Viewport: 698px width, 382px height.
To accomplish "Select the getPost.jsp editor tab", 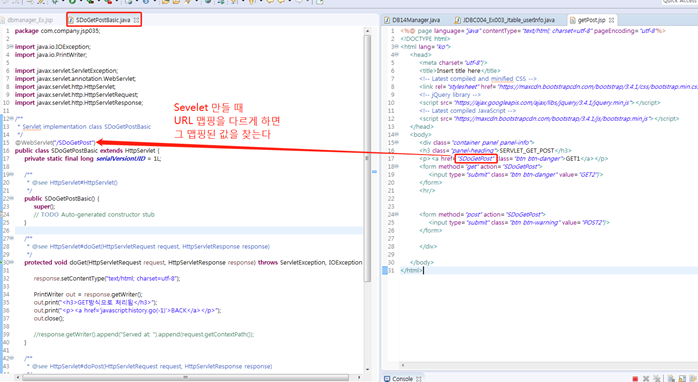I will 591,20.
